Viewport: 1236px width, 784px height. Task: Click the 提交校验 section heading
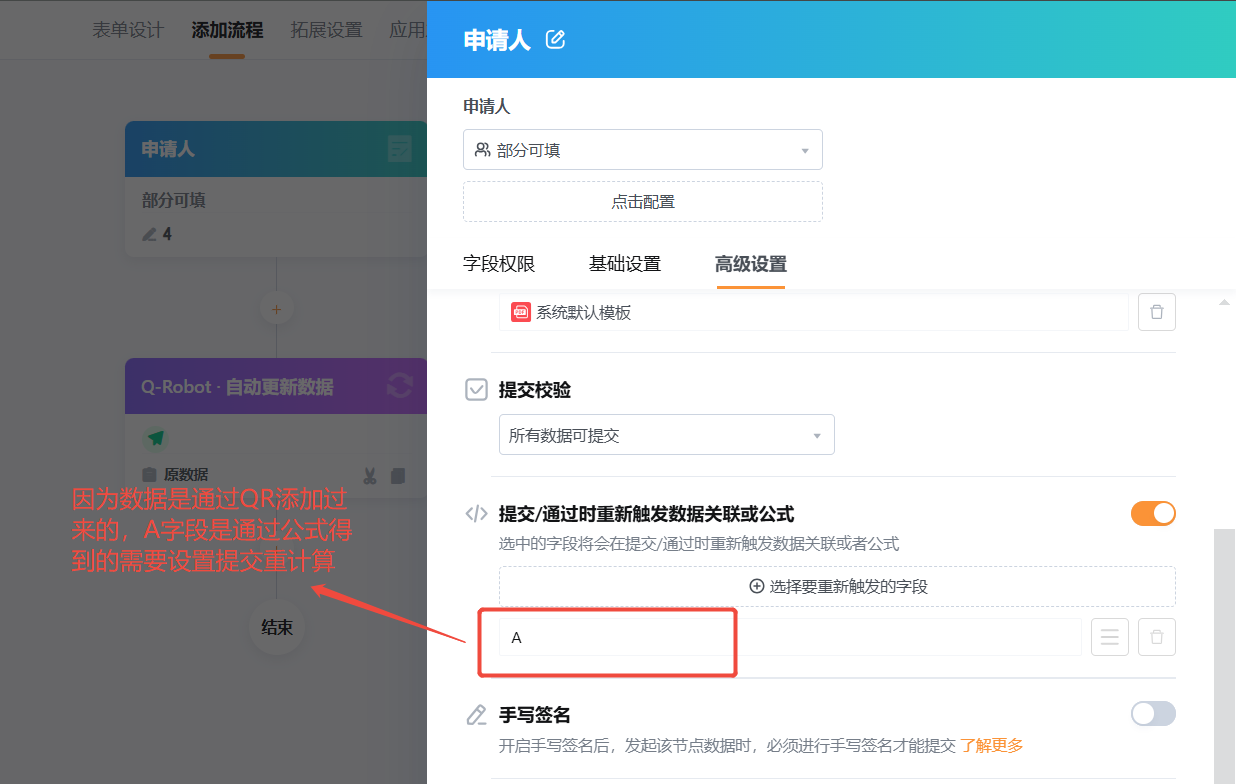535,390
